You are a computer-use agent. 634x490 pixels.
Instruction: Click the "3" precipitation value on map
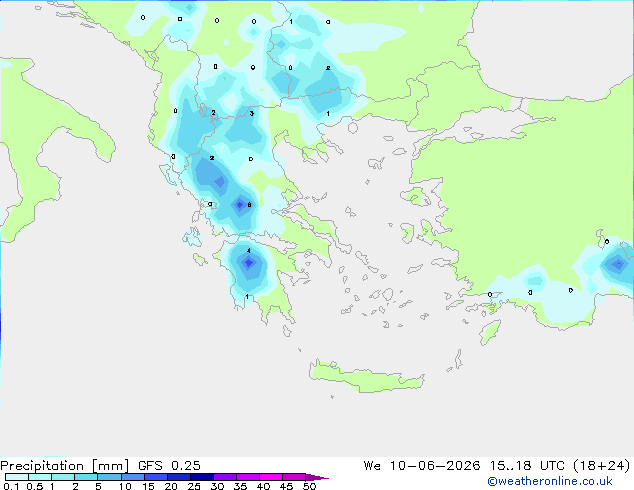click(251, 113)
